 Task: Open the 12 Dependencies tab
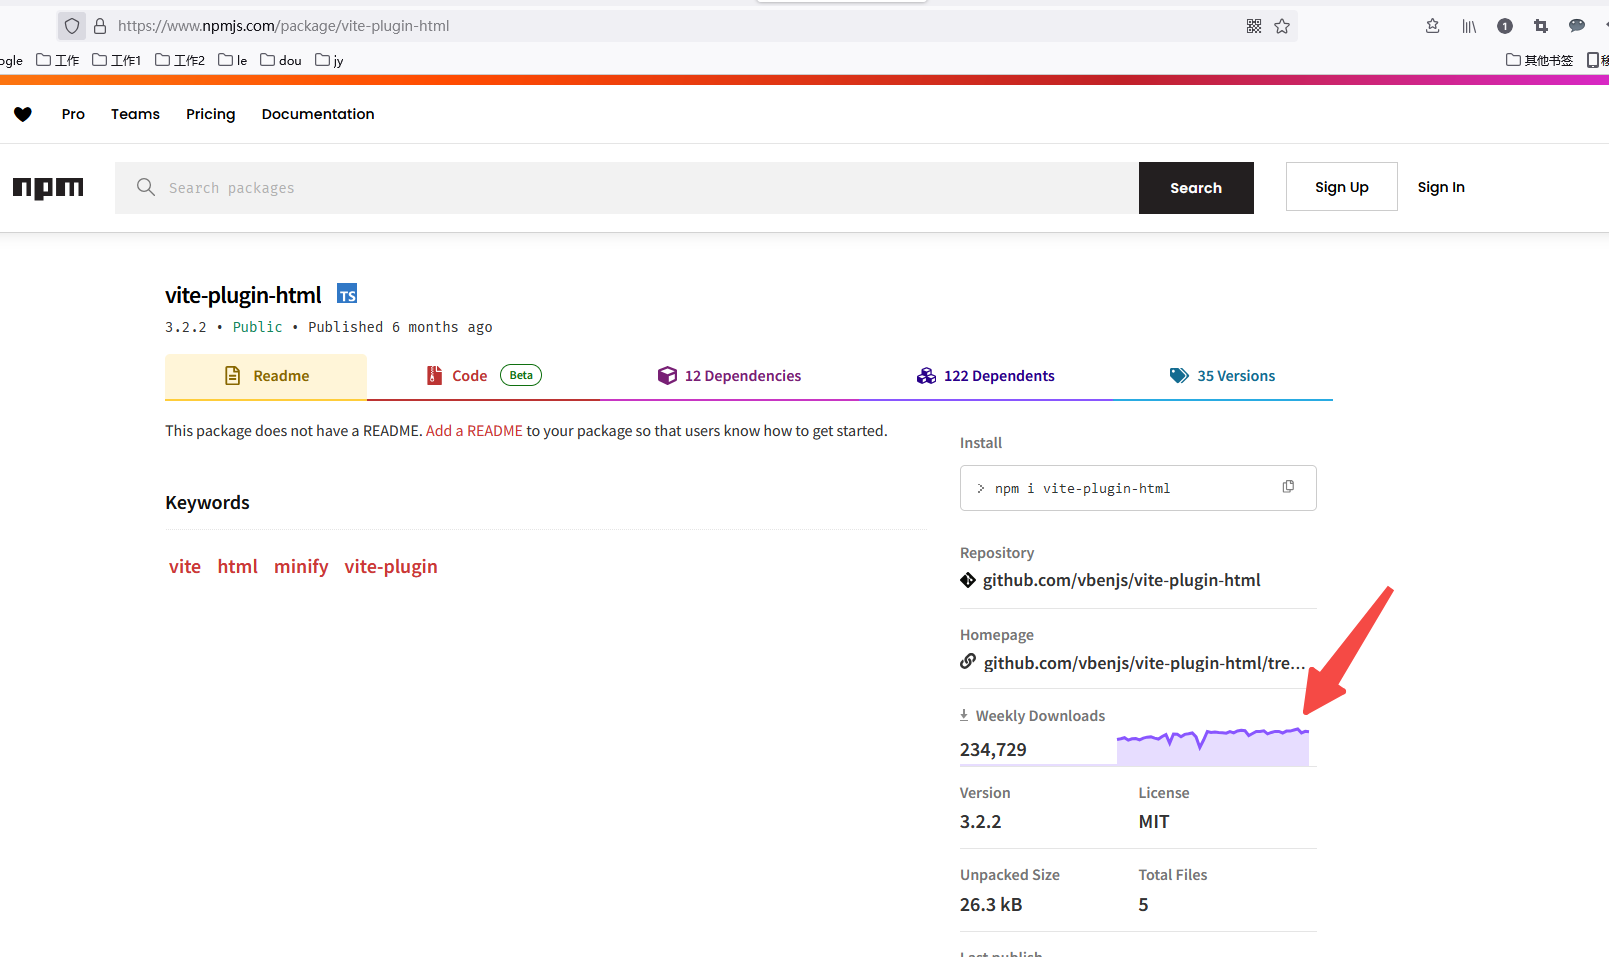click(x=729, y=376)
